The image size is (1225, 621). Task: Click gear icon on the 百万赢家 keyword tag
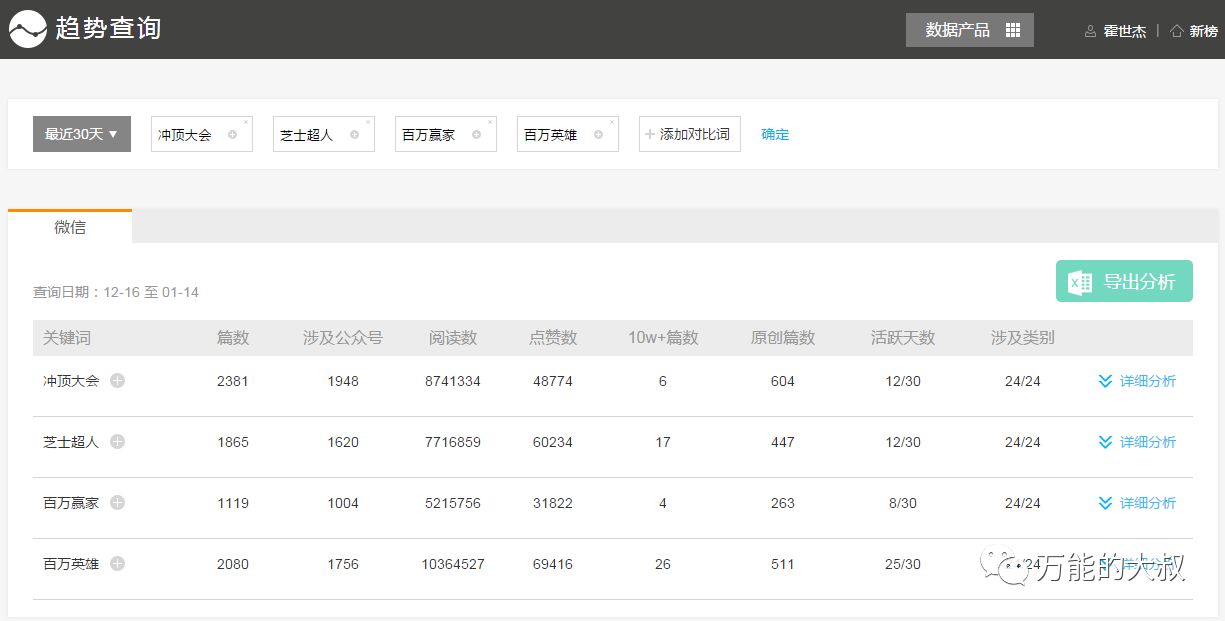[476, 135]
